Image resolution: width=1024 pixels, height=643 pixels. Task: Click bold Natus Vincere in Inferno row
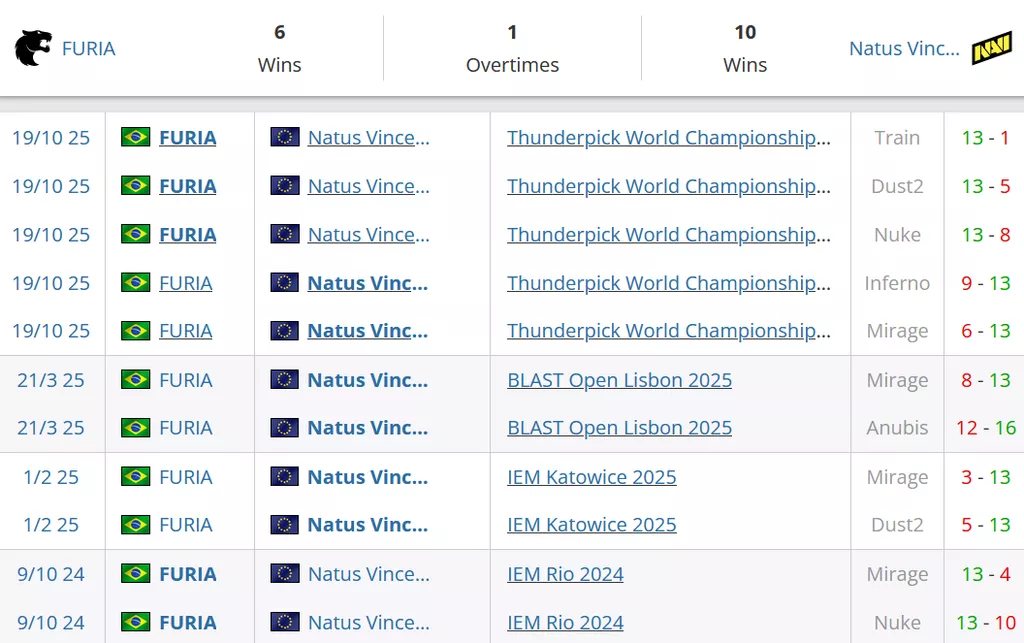pyautogui.click(x=367, y=283)
